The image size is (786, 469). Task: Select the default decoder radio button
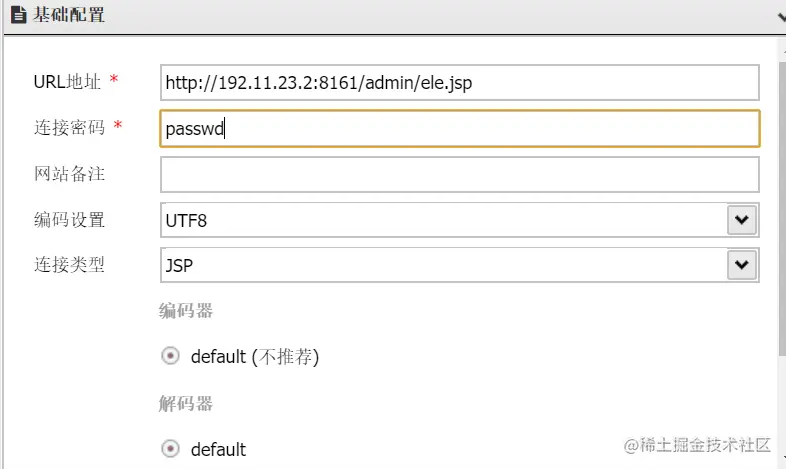coord(171,449)
